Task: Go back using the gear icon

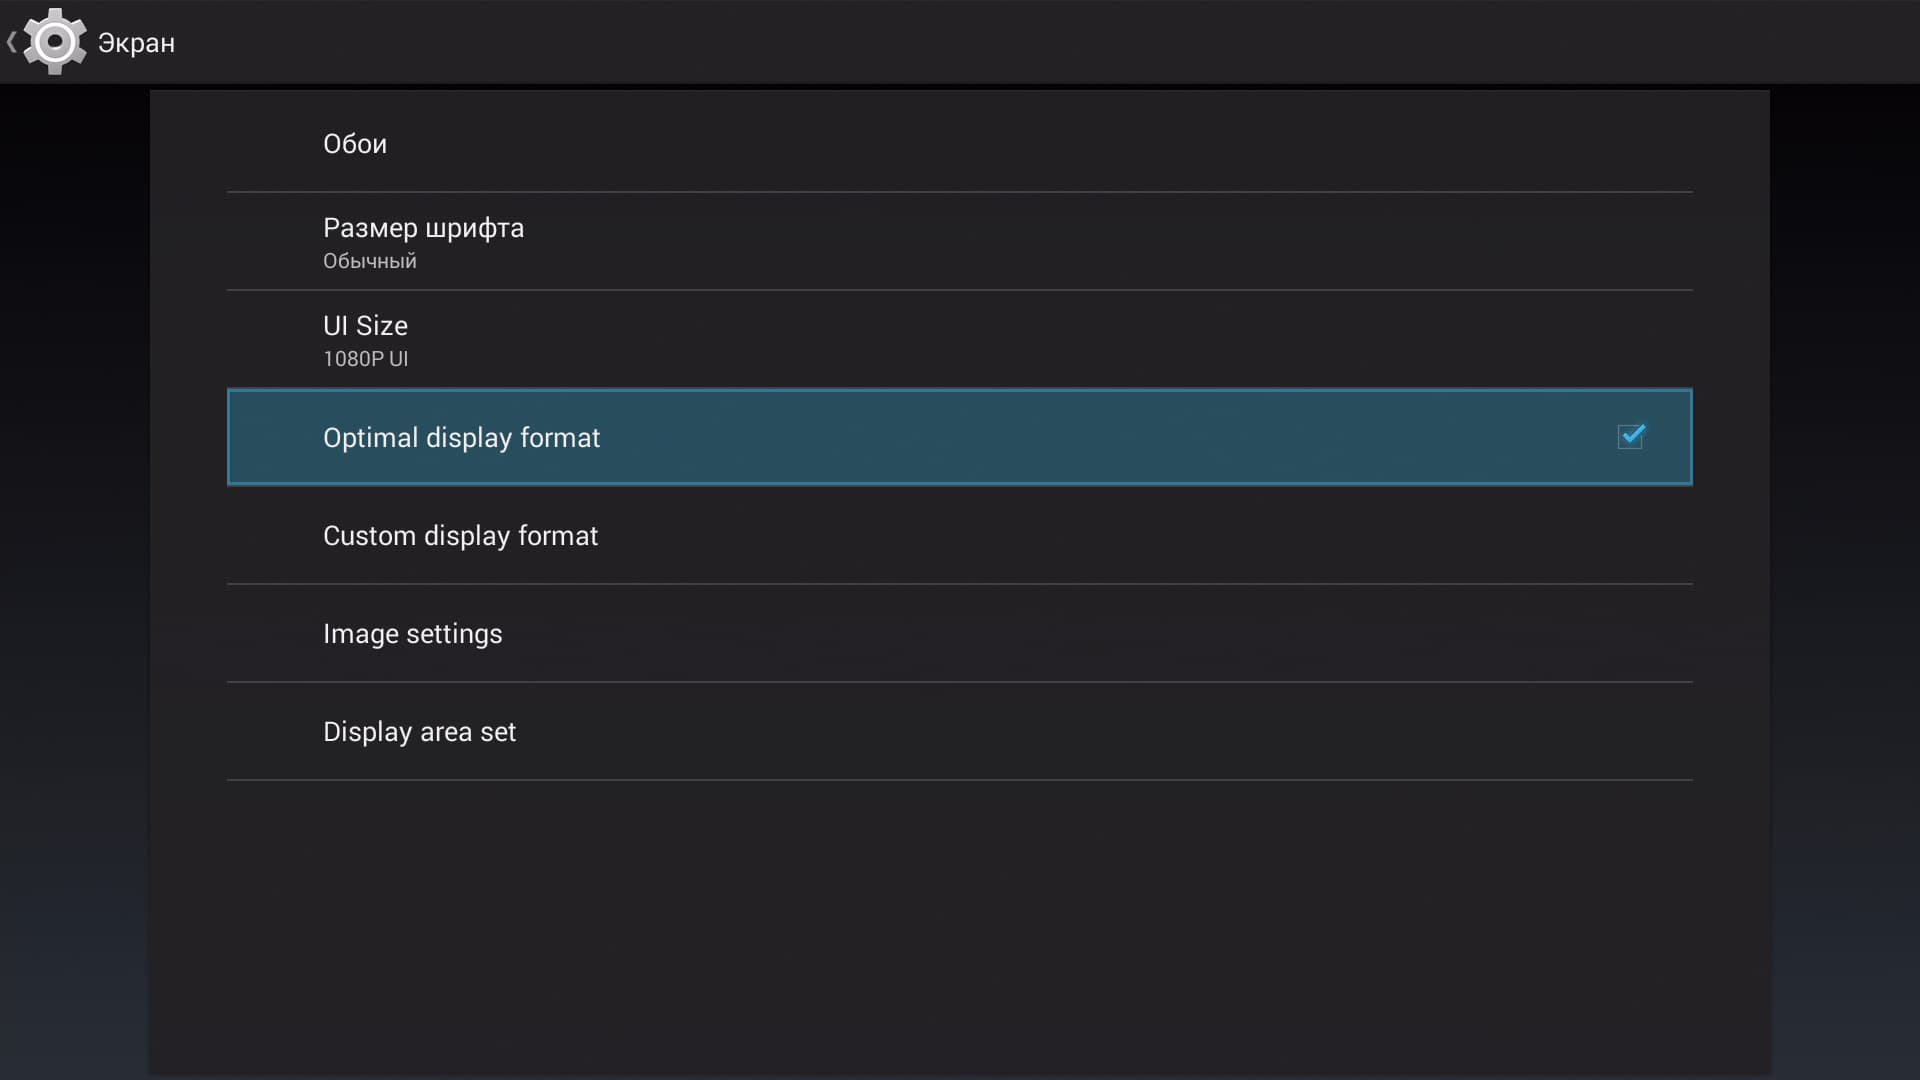Action: pyautogui.click(x=54, y=42)
